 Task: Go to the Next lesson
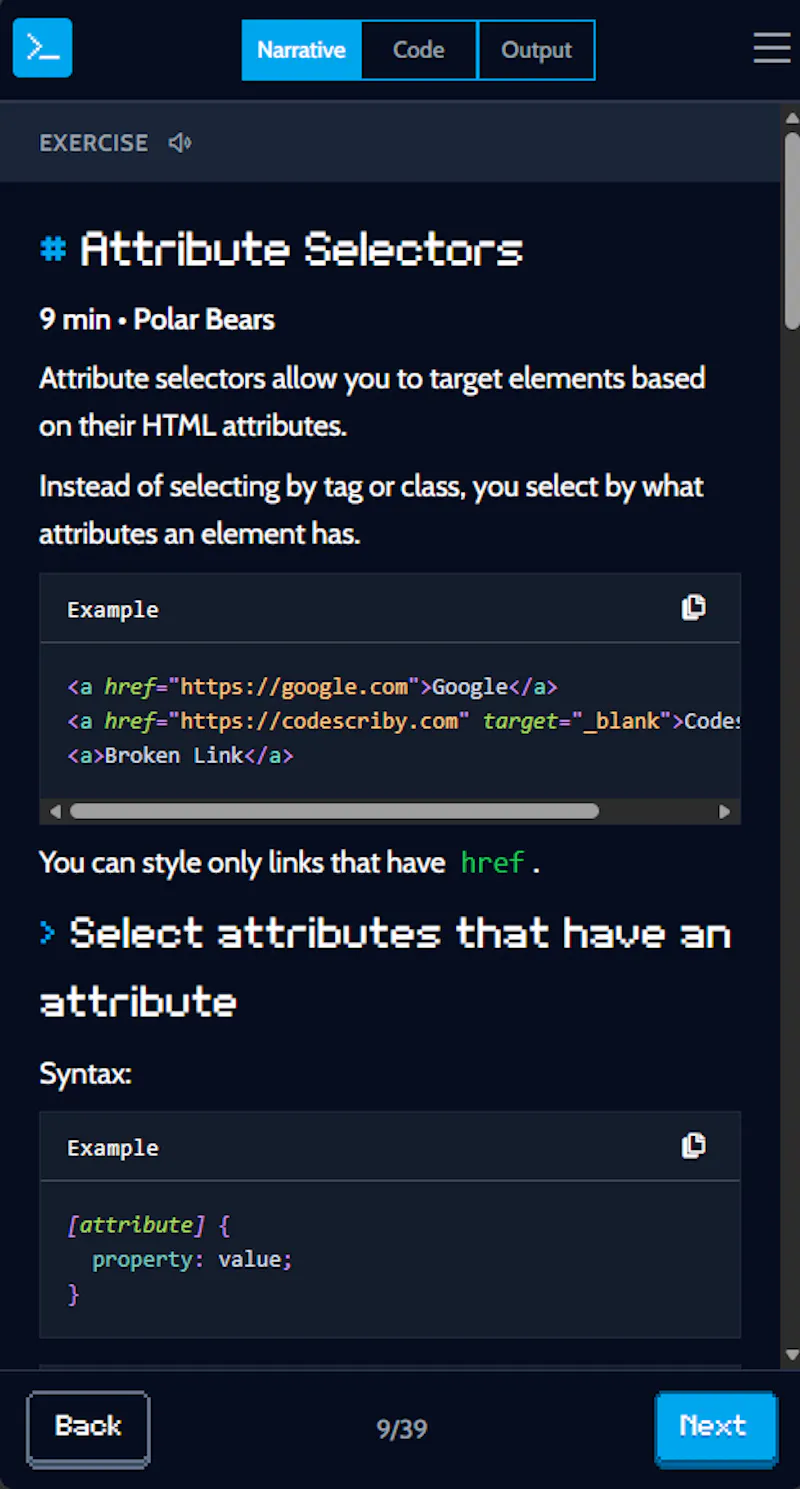(x=716, y=1428)
